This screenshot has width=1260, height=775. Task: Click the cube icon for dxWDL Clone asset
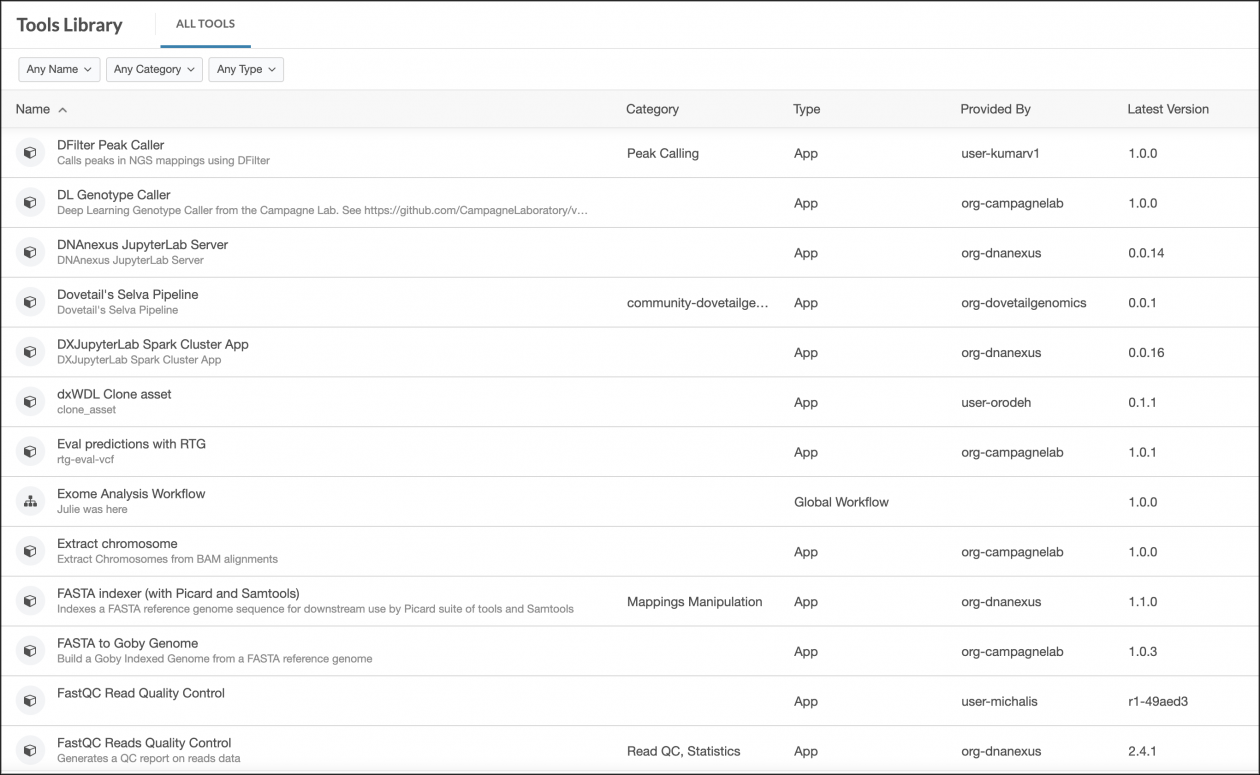coord(30,402)
